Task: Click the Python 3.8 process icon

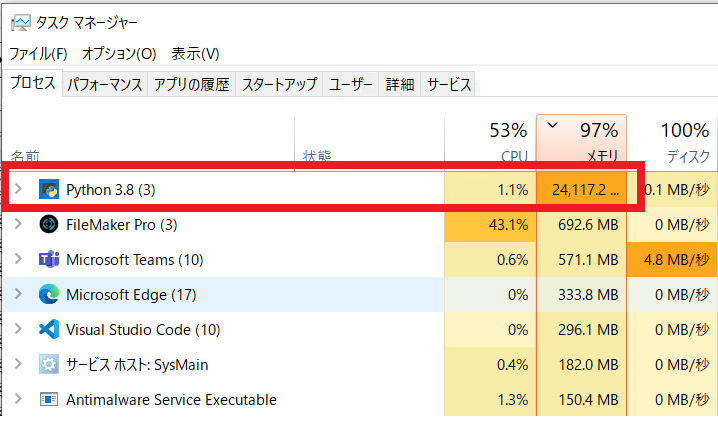Action: 49,189
